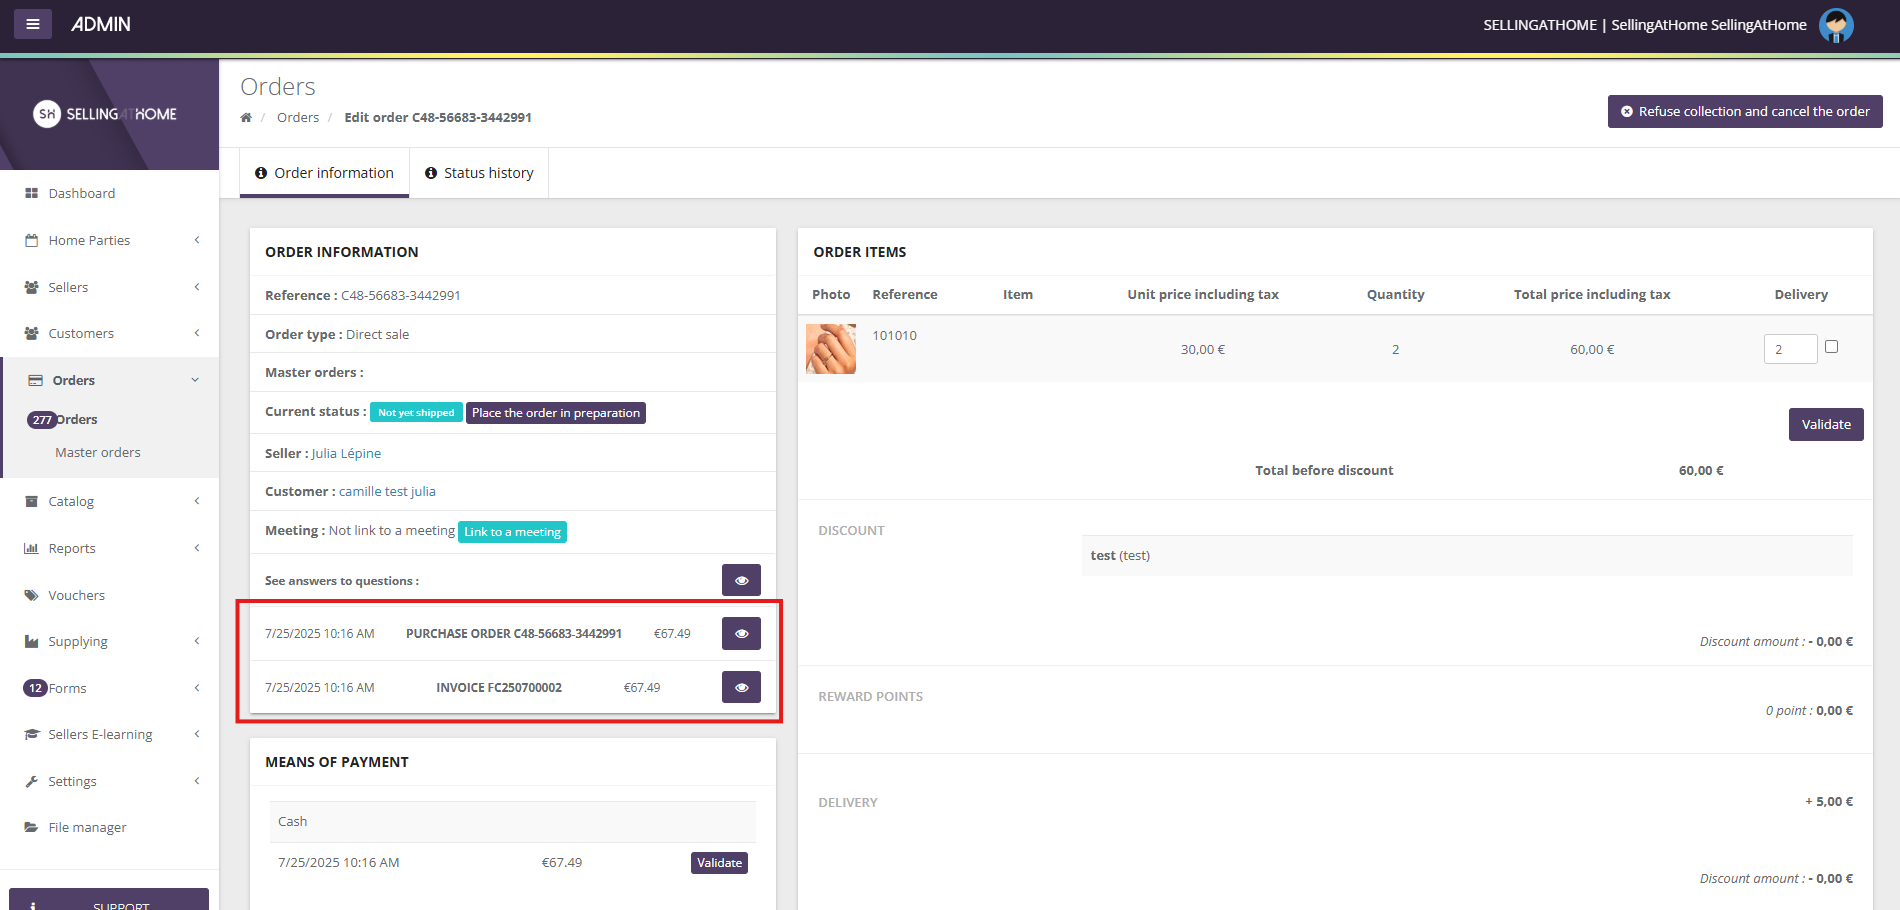Click the hamburger menu icon

[33, 24]
